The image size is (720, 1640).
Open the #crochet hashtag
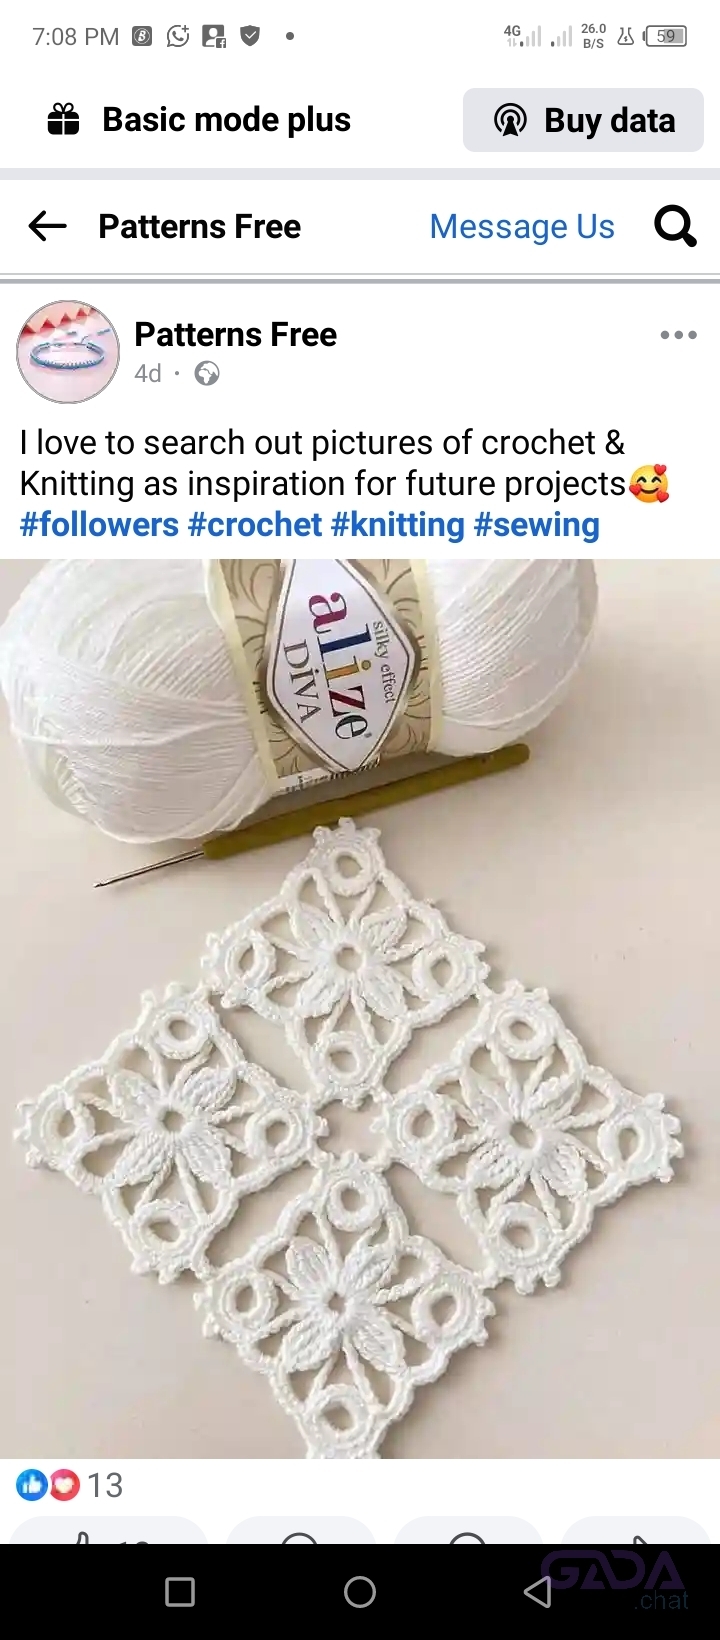pyautogui.click(x=255, y=525)
